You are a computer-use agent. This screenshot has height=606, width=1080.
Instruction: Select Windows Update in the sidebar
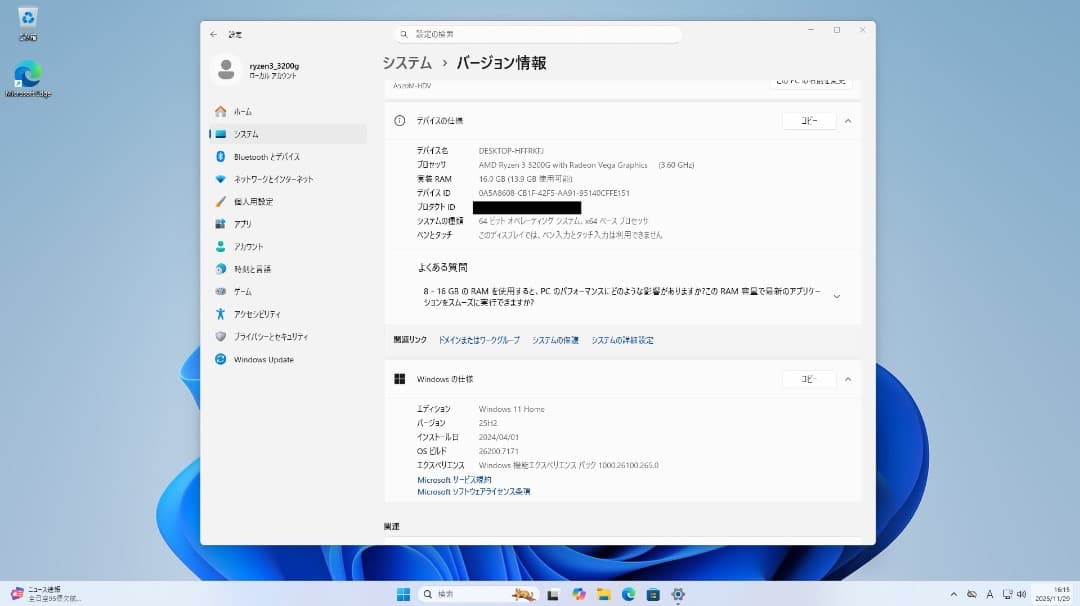pyautogui.click(x=267, y=359)
